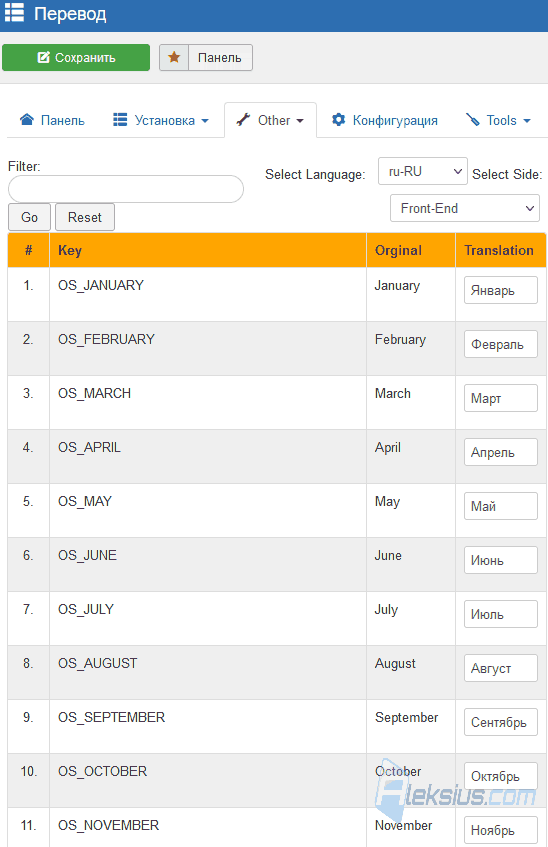Edit the Август translation field
The image size is (548, 847).
[x=501, y=668]
